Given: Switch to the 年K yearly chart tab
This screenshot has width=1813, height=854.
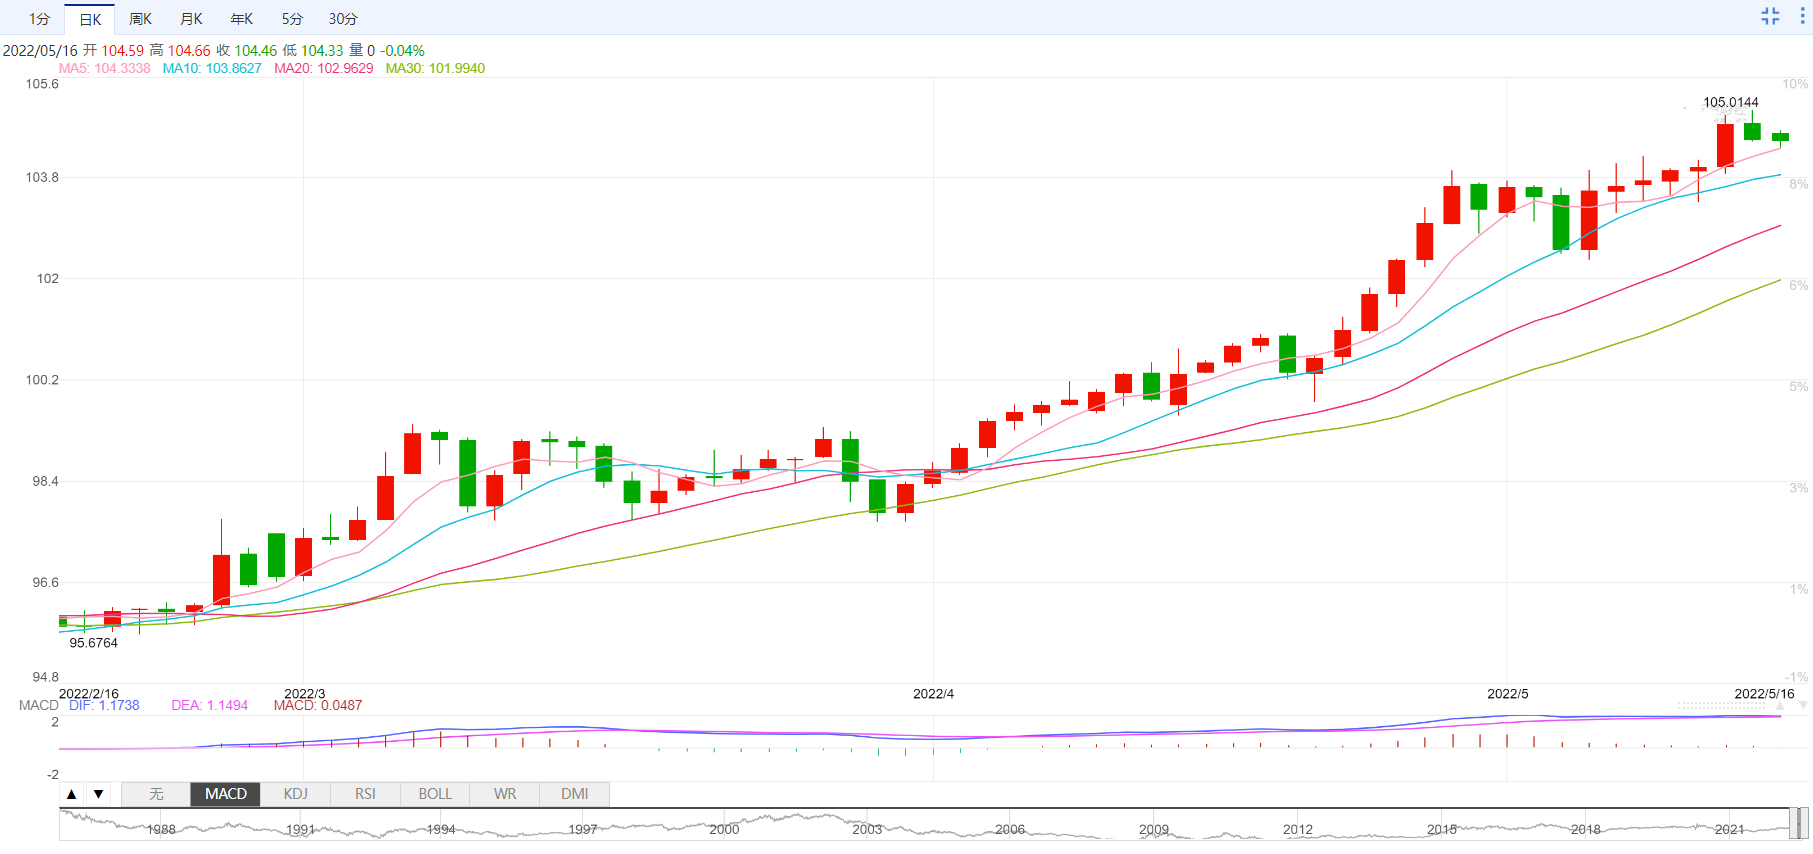Looking at the screenshot, I should pos(242,19).
